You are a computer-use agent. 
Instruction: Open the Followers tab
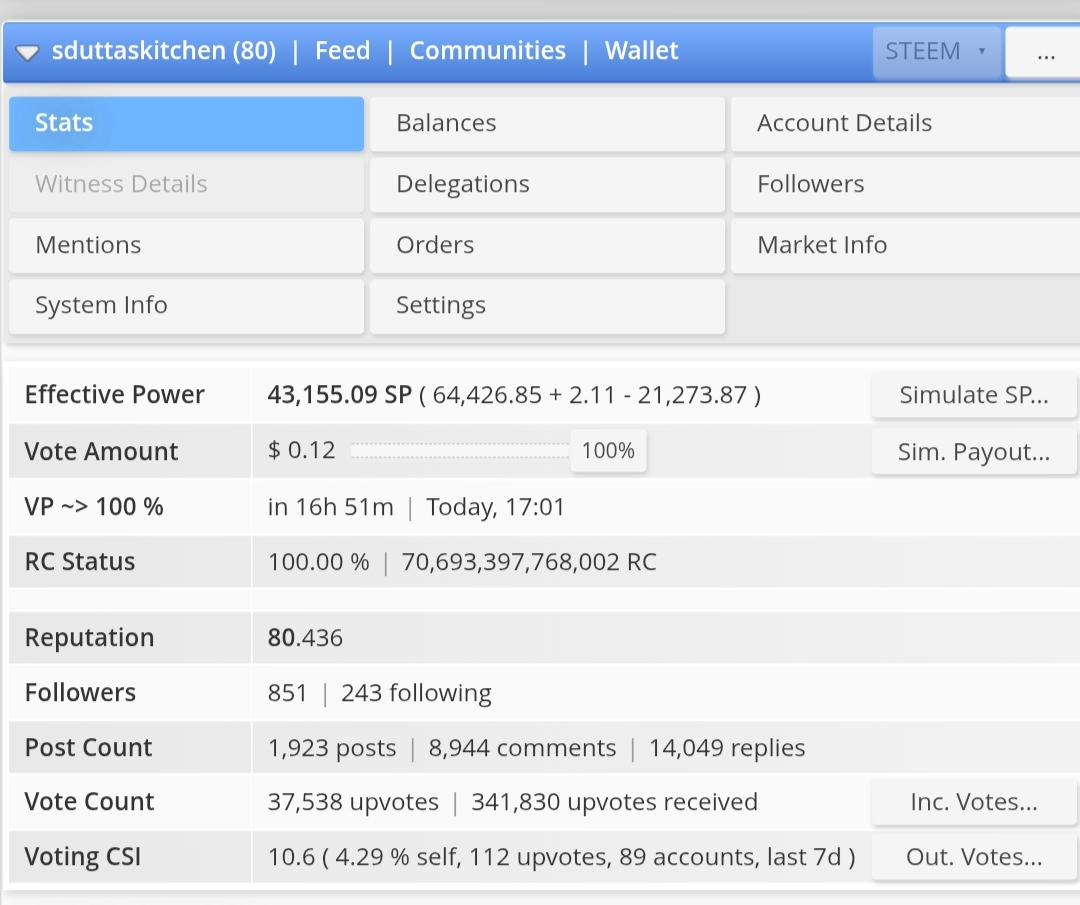click(x=906, y=184)
